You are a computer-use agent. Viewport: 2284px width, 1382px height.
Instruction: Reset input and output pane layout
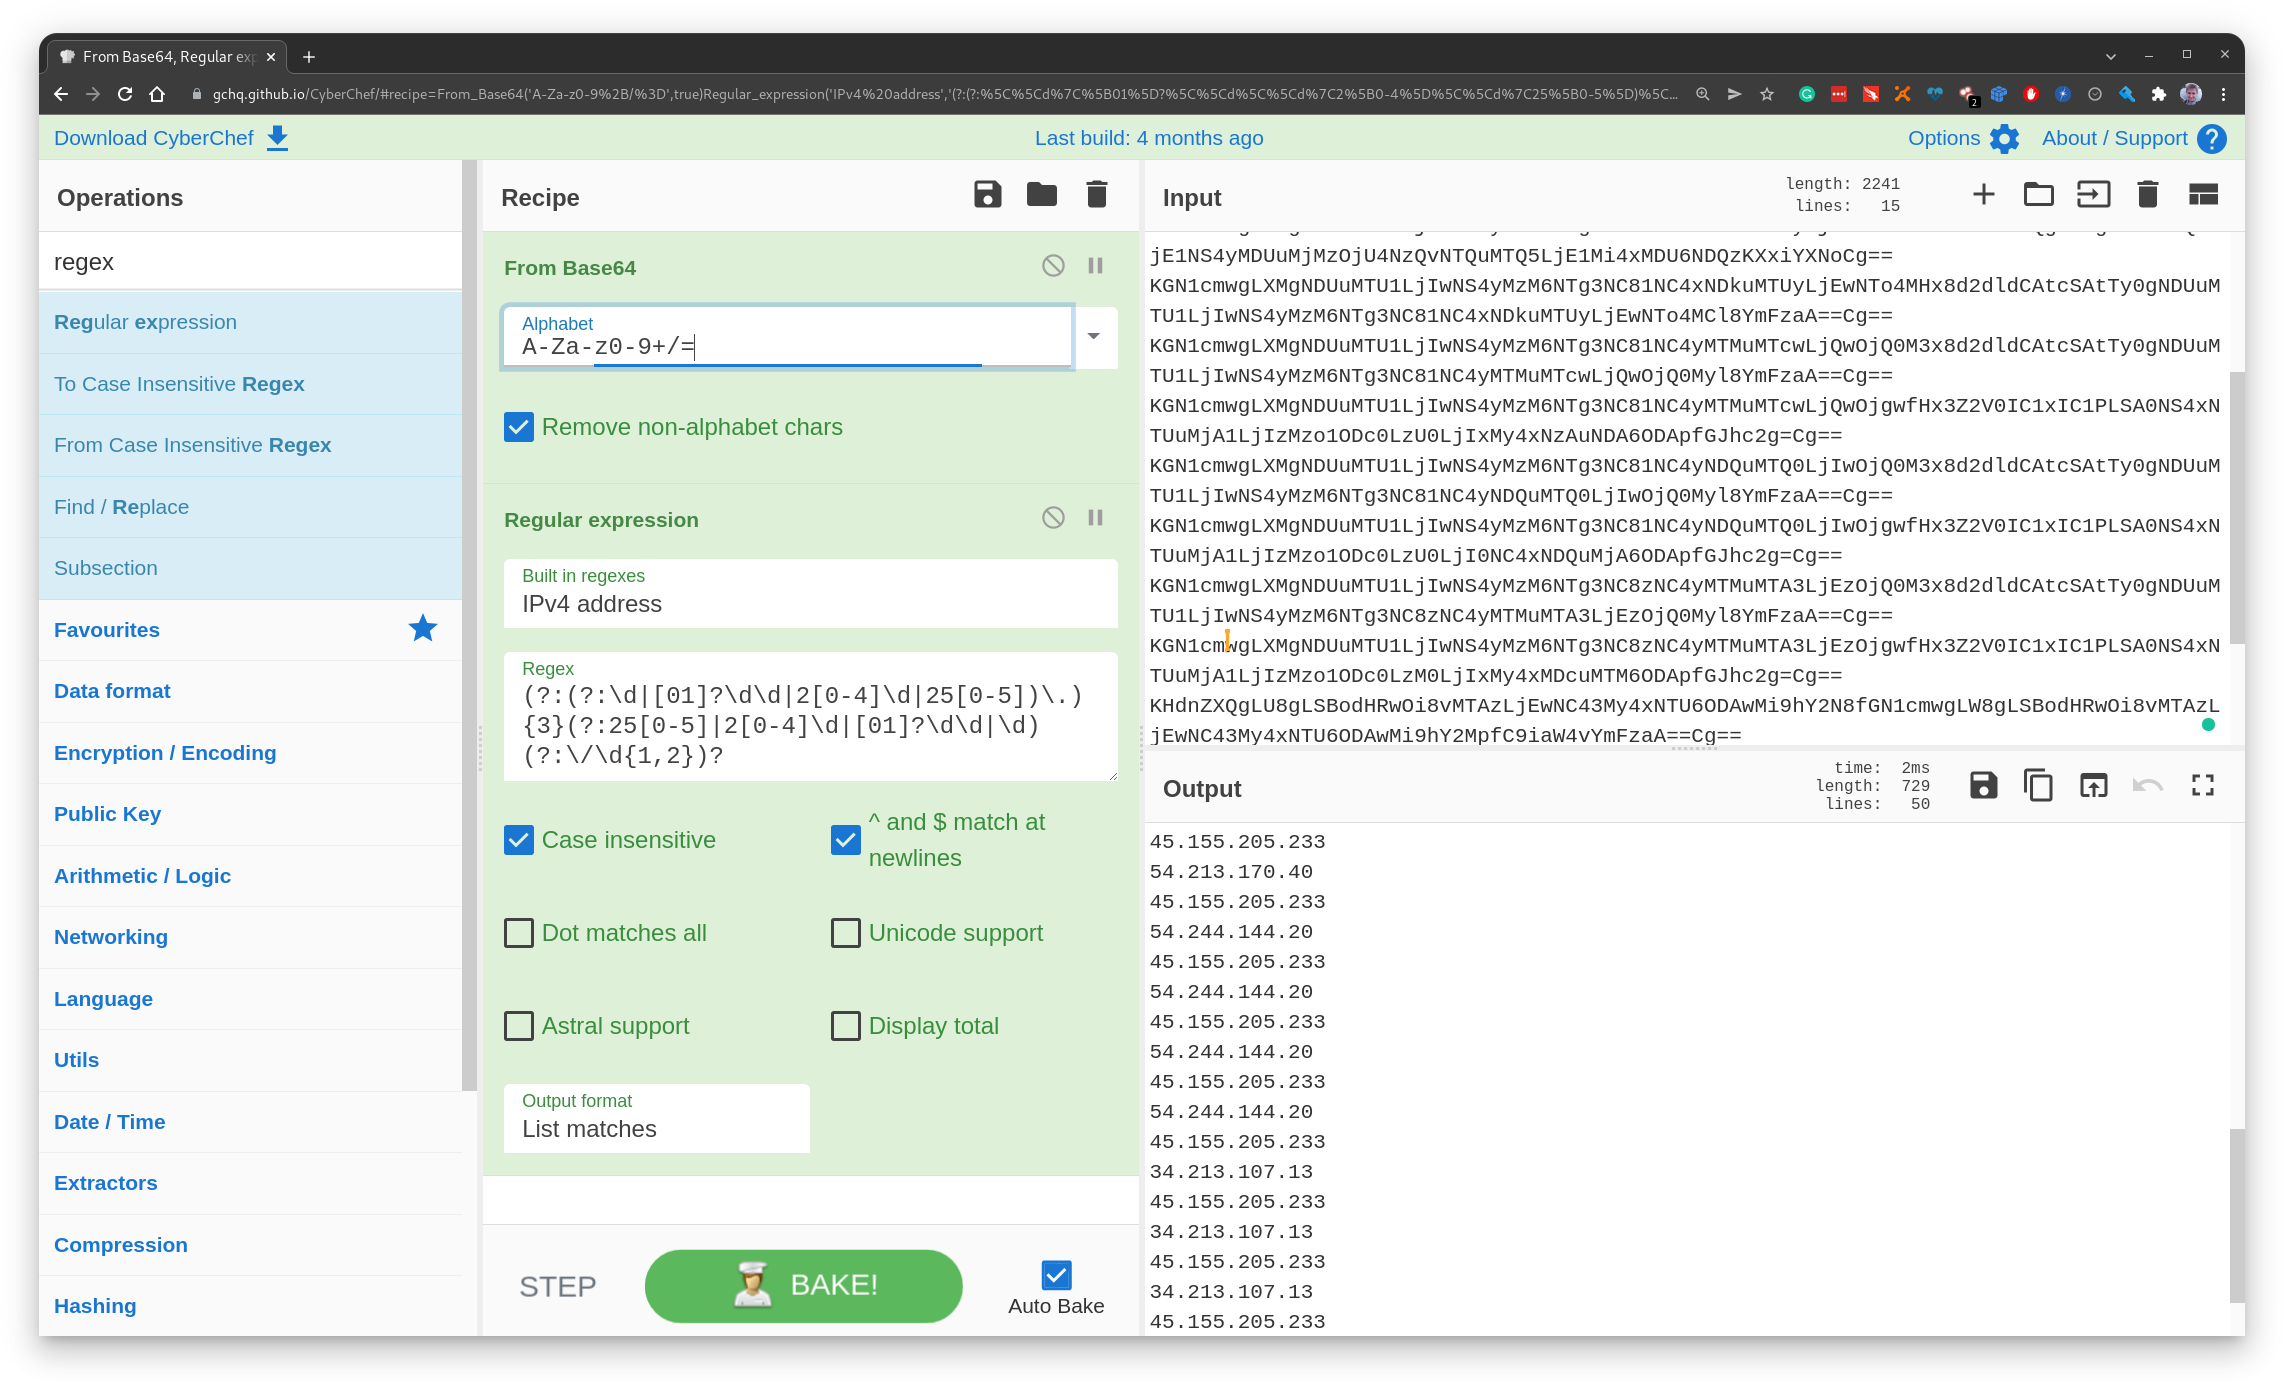click(x=2203, y=195)
